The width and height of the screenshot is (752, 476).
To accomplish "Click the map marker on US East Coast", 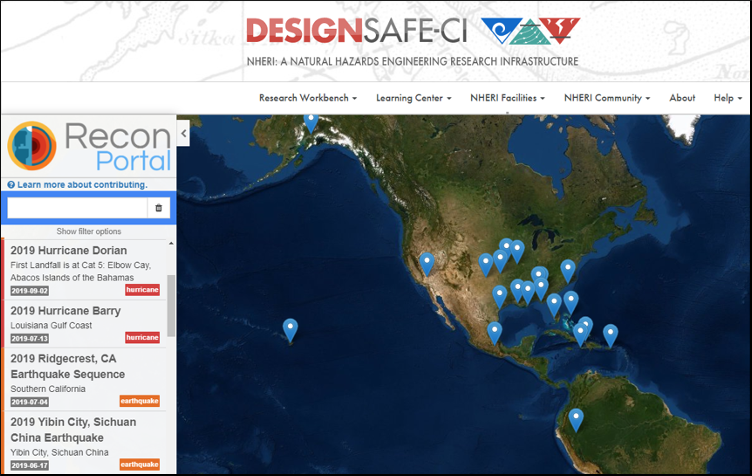I will click(568, 270).
